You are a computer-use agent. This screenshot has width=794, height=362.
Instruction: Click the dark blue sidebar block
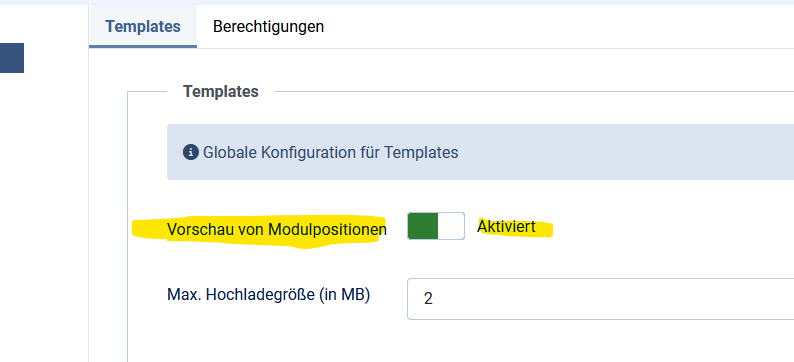(x=12, y=58)
